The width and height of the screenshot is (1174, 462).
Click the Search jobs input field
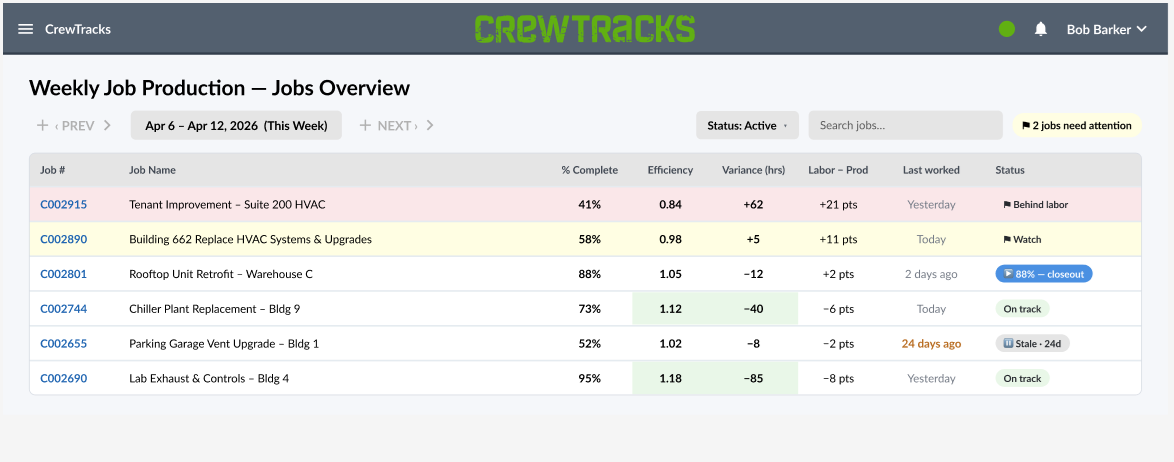[905, 125]
